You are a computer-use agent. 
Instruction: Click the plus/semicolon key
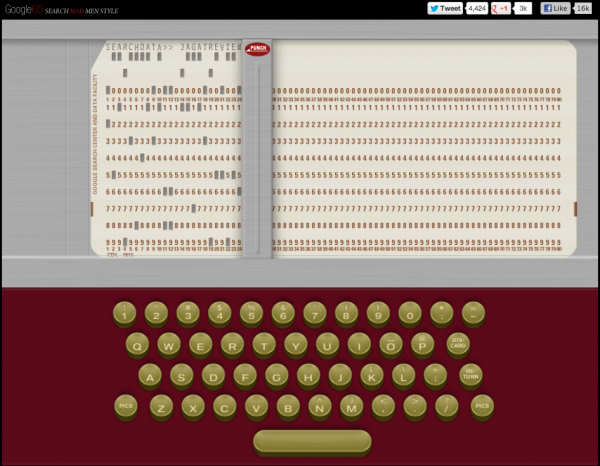435,376
